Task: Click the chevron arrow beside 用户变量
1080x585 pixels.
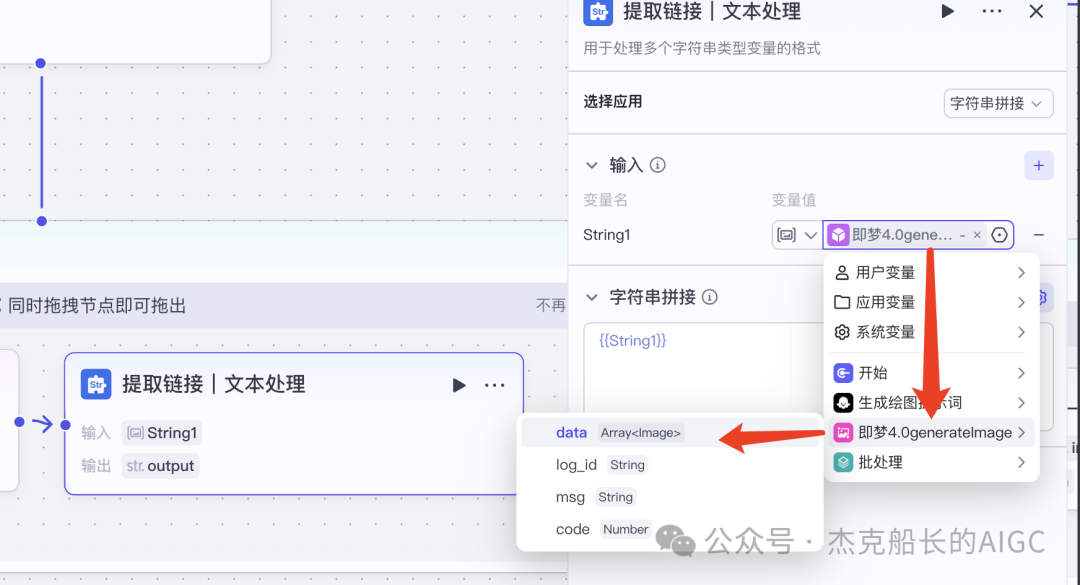Action: coord(1021,273)
